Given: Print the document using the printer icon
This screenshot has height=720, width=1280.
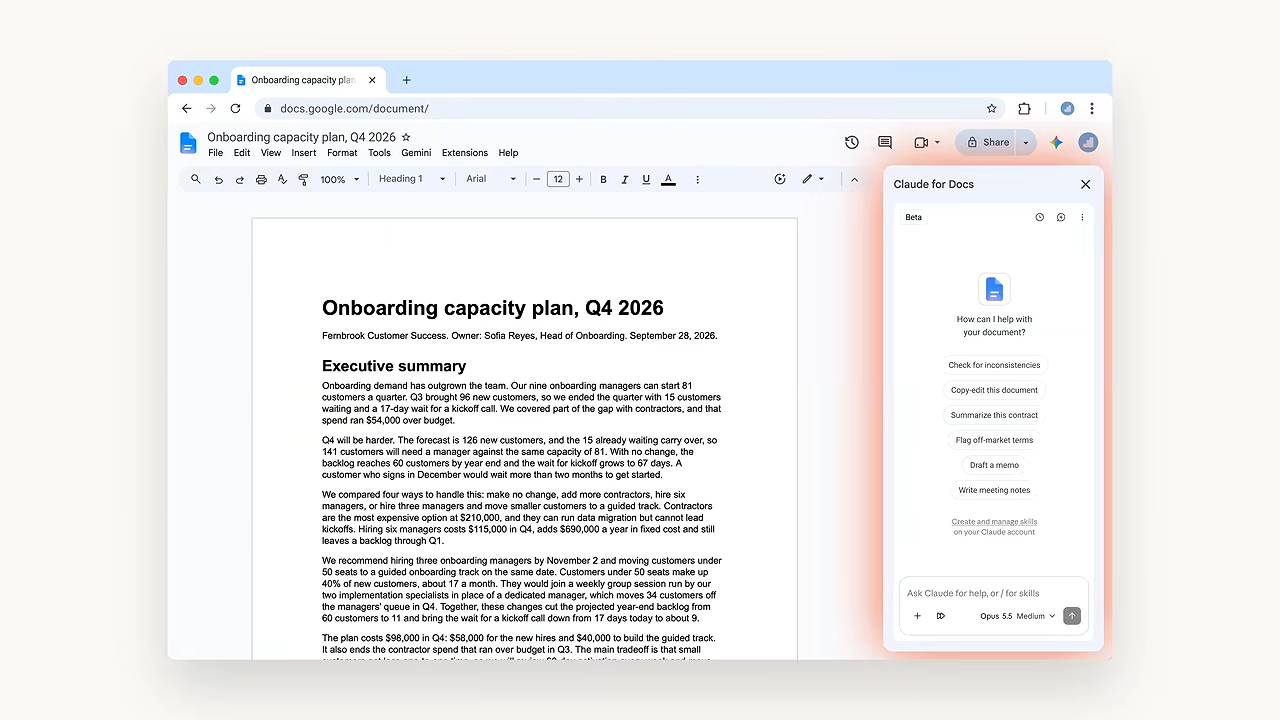Looking at the screenshot, I should point(261,180).
